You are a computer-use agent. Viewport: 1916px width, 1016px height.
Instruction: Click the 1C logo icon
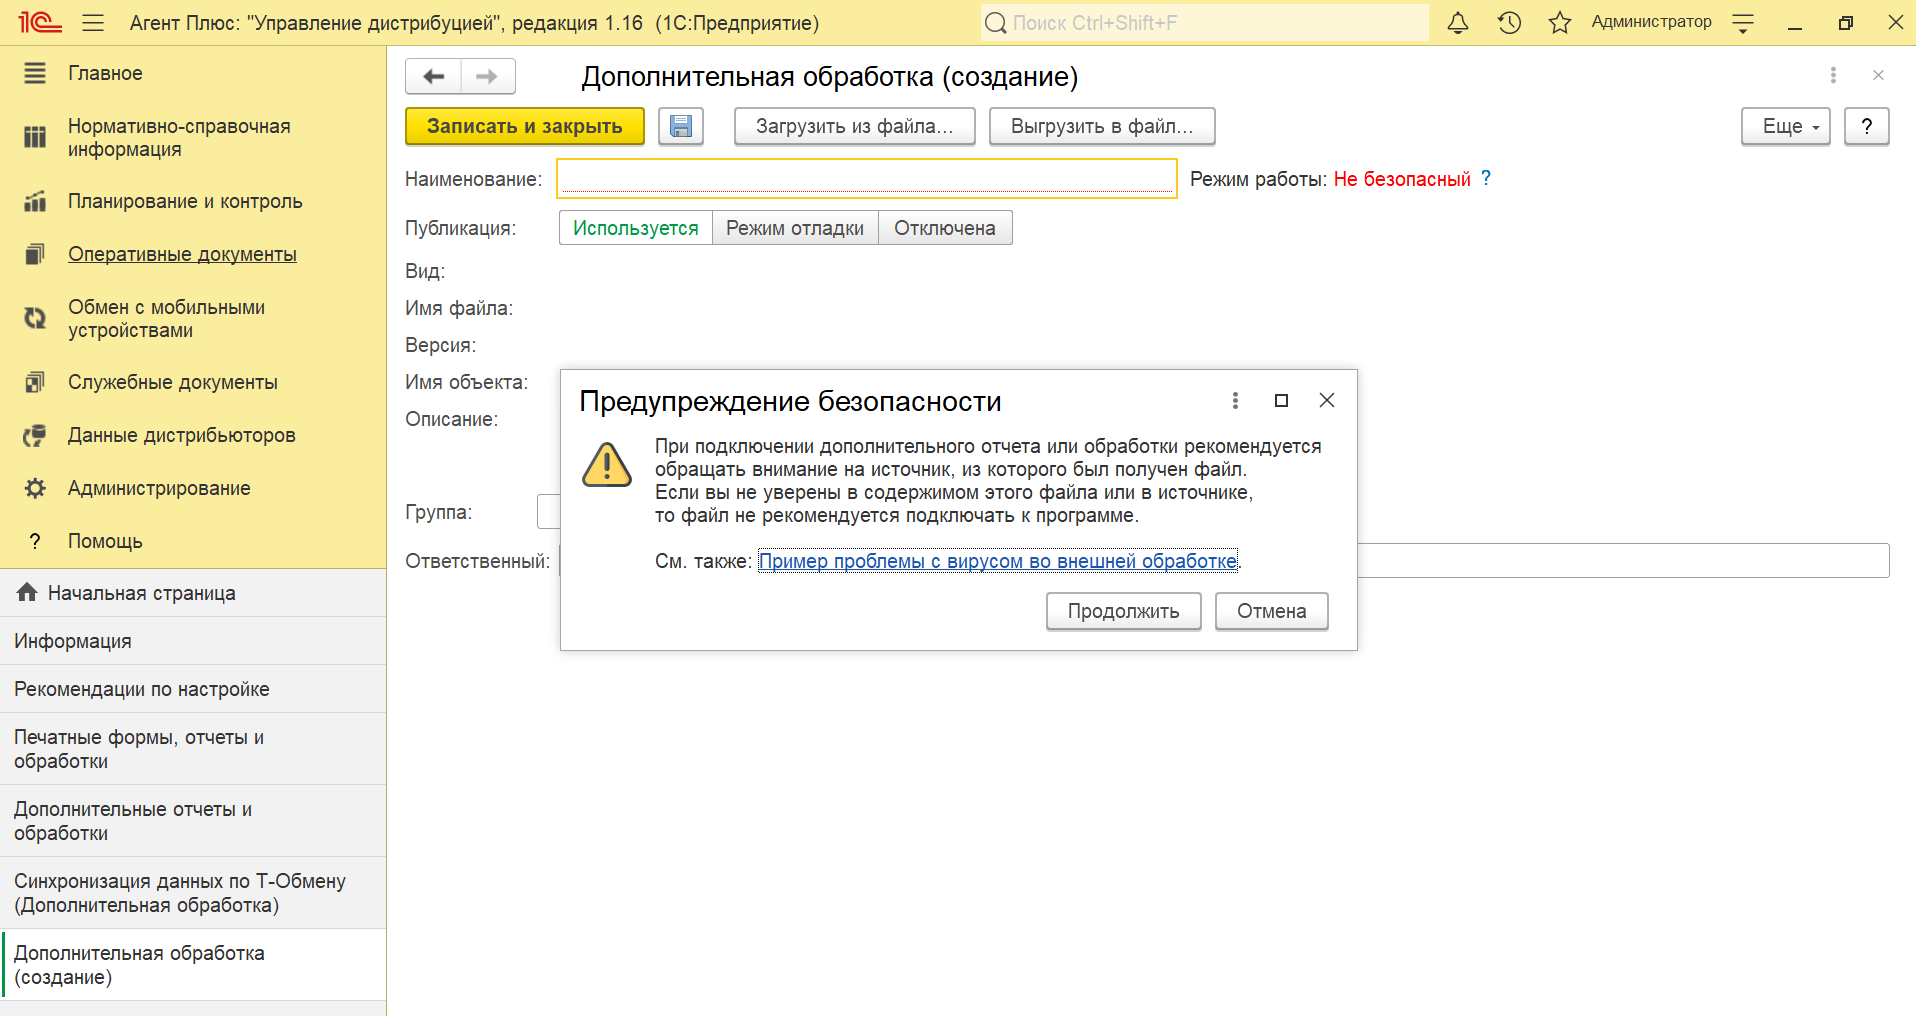pyautogui.click(x=40, y=22)
